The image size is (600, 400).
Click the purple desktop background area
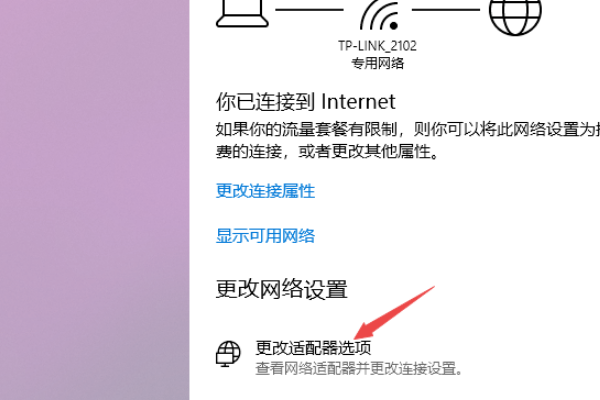95,200
